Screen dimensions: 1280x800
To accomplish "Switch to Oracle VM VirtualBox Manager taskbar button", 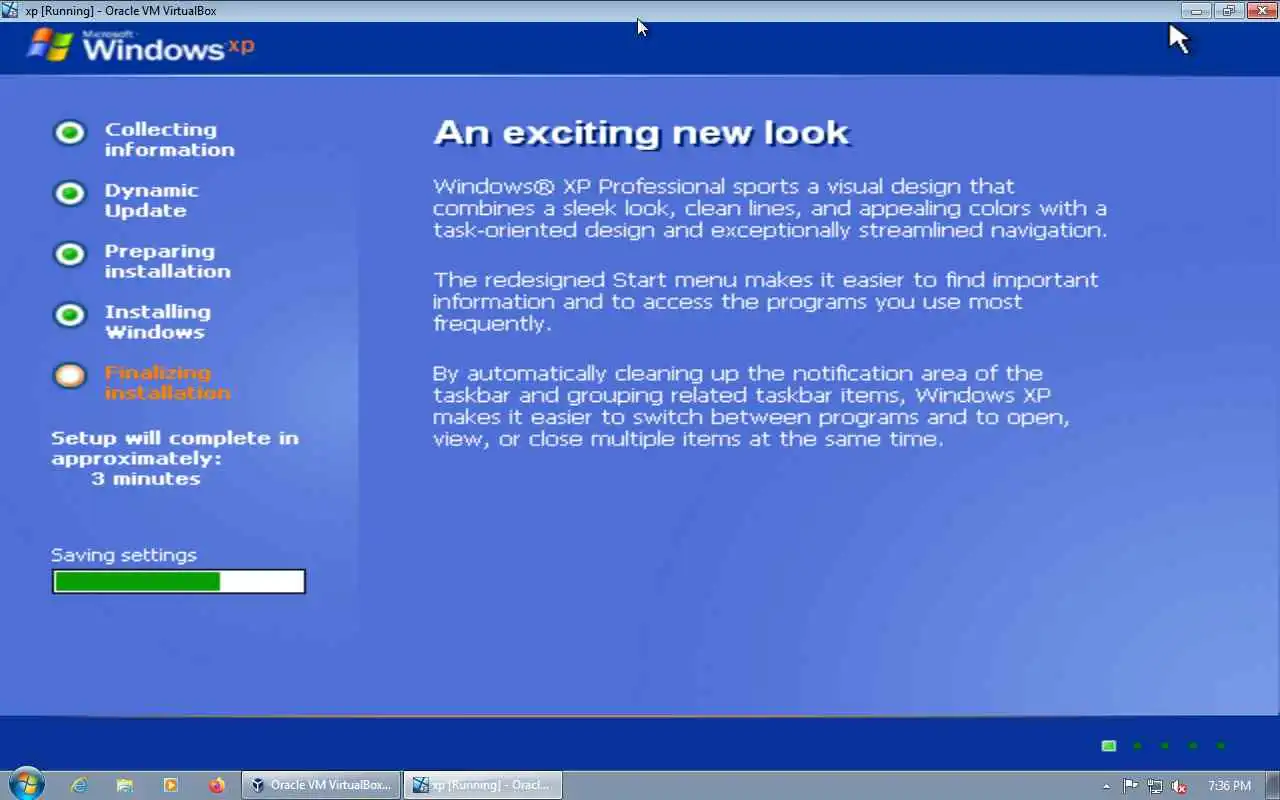I will click(x=321, y=785).
